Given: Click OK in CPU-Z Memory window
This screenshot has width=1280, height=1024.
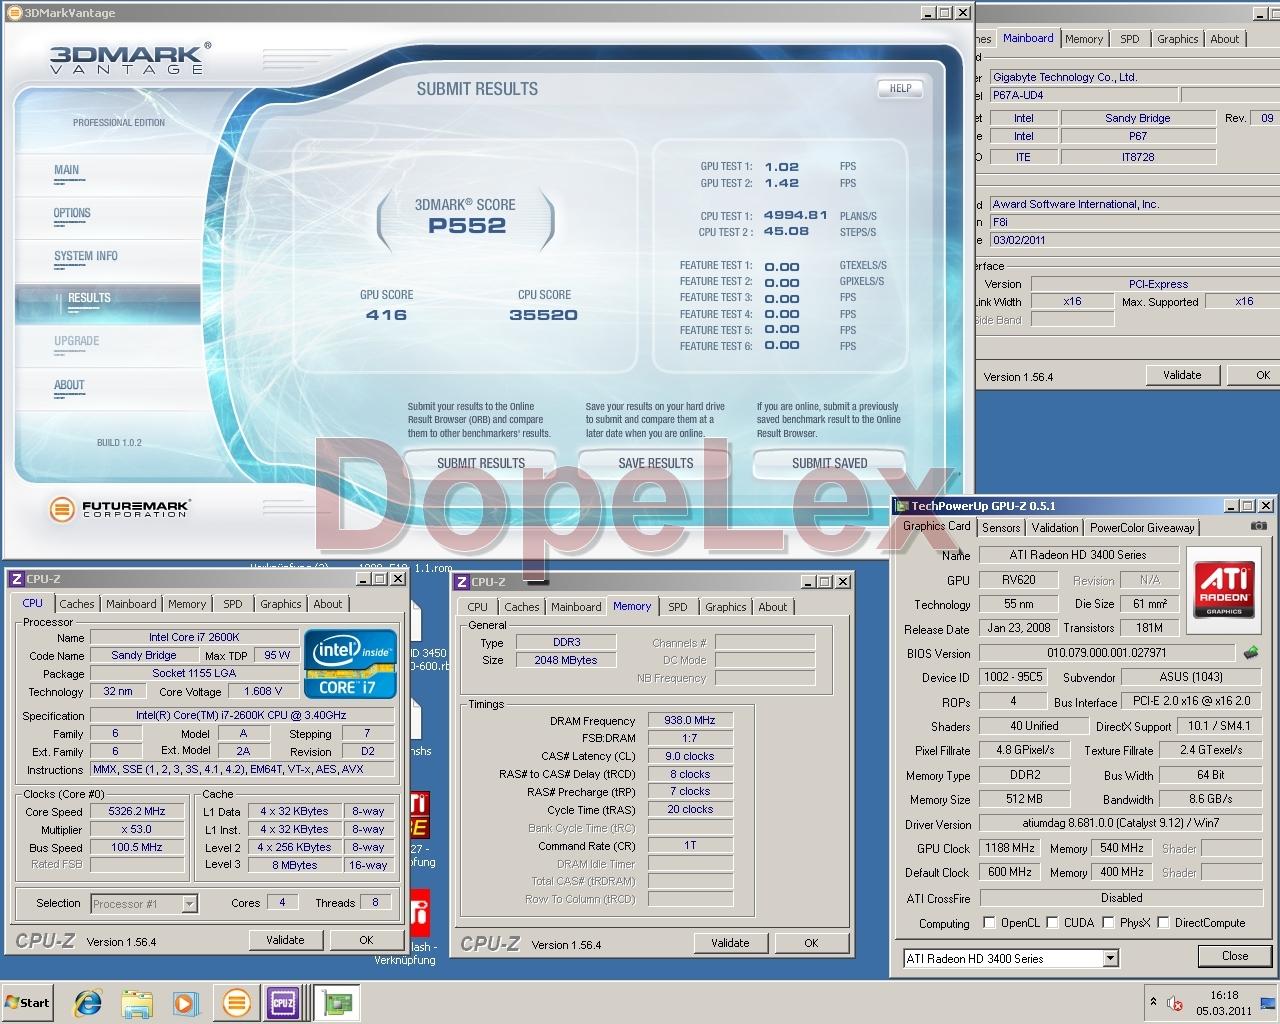Looking at the screenshot, I should point(811,943).
